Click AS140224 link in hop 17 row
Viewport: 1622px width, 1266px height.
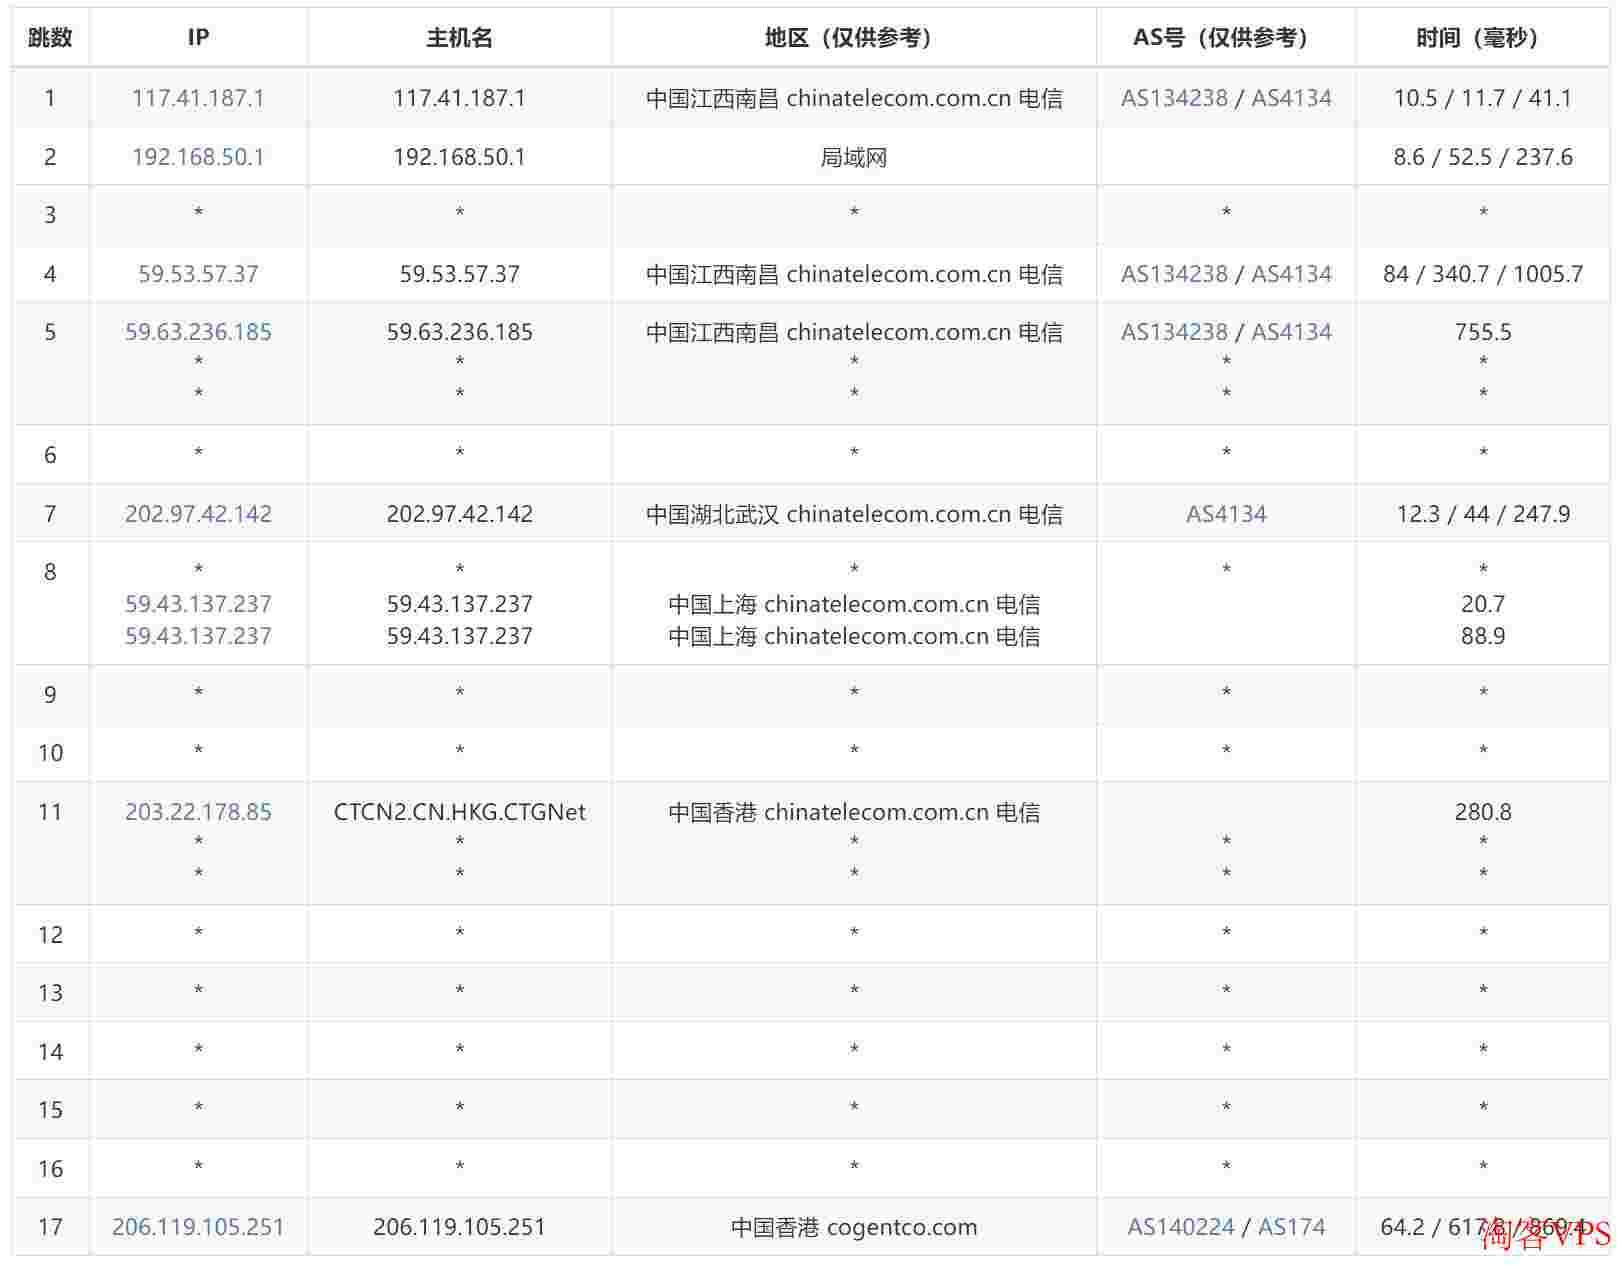coord(1181,1227)
